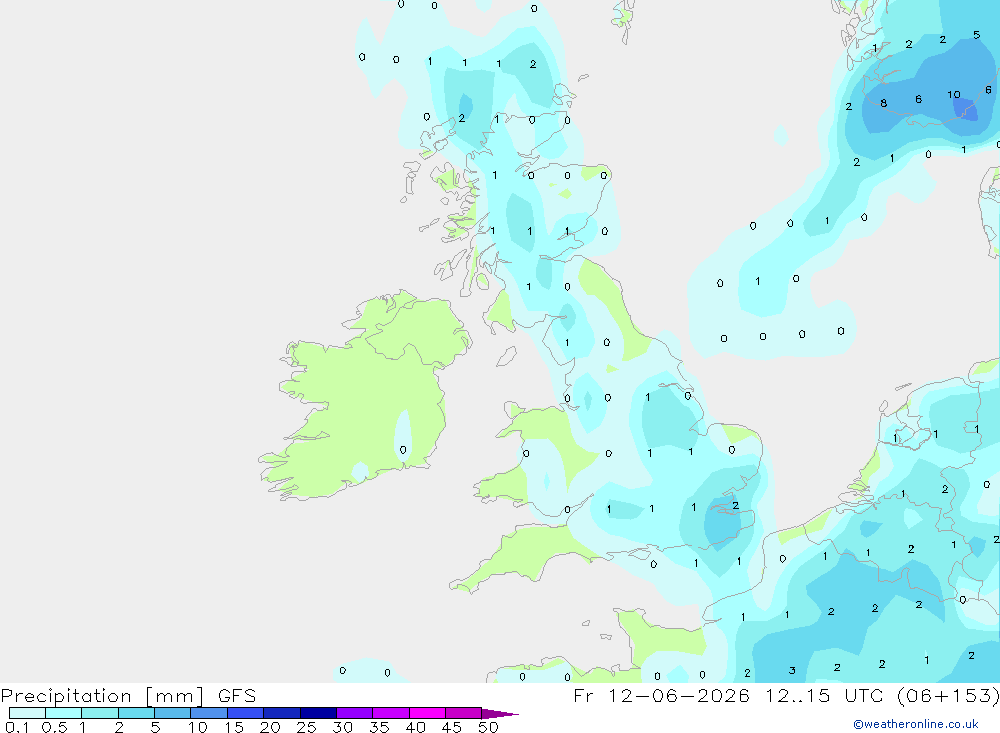
Task: Click the '30' legend tick label
Action: (342, 727)
